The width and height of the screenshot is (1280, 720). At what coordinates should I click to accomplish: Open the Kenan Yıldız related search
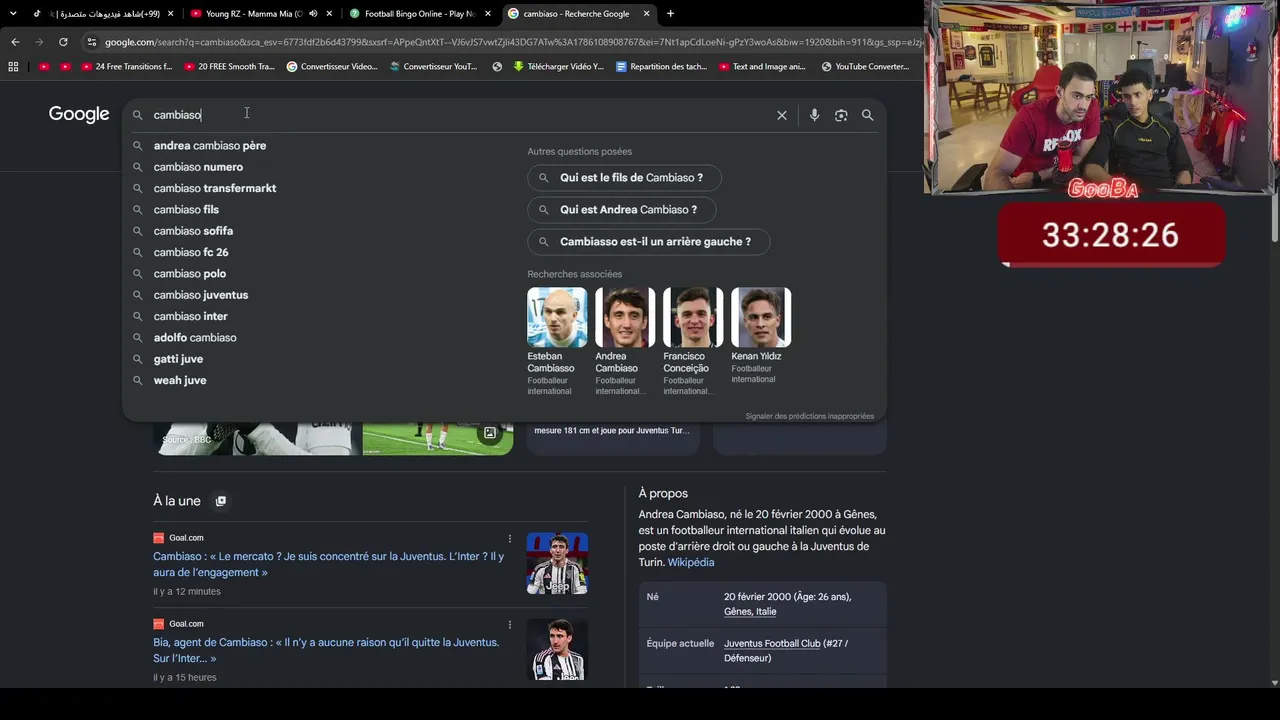(x=761, y=336)
